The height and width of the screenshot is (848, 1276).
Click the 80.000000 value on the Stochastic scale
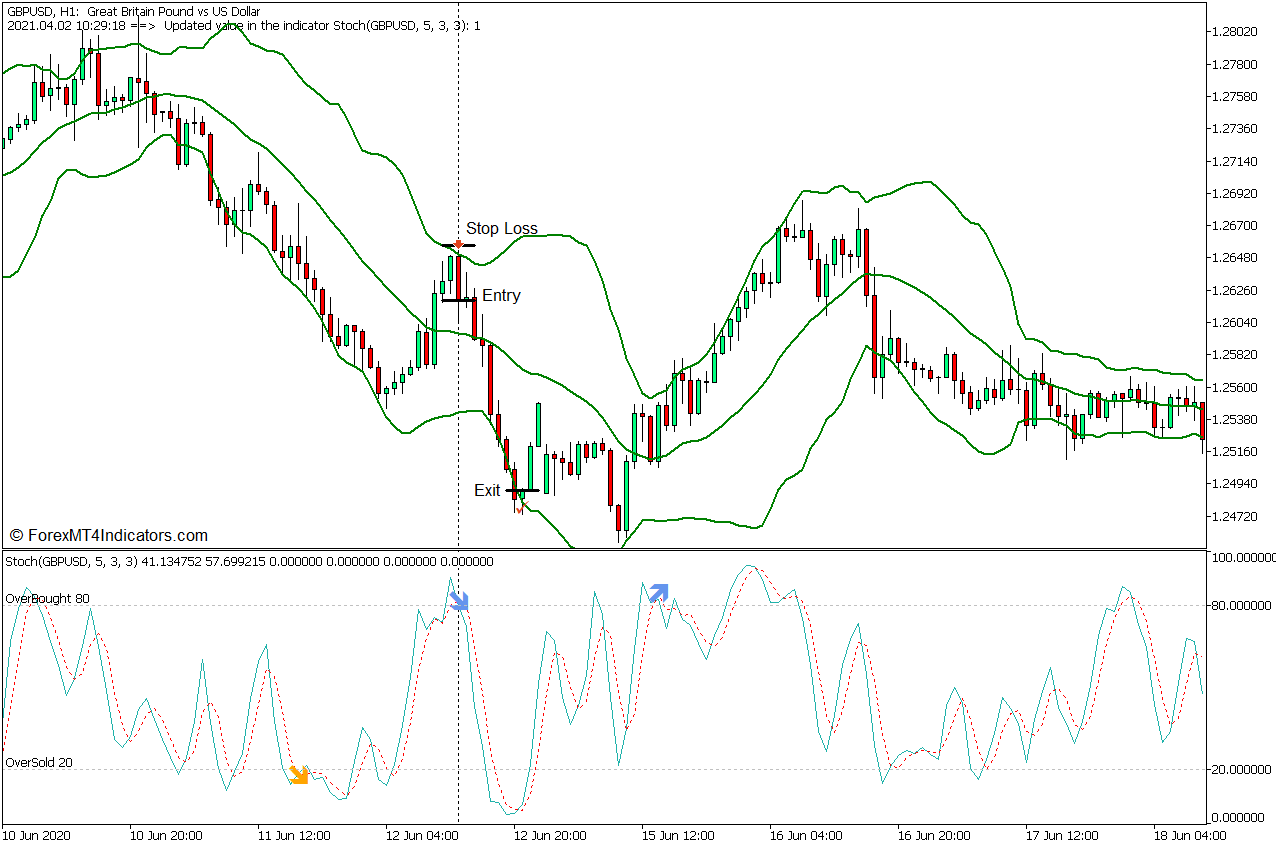[x=1240, y=605]
